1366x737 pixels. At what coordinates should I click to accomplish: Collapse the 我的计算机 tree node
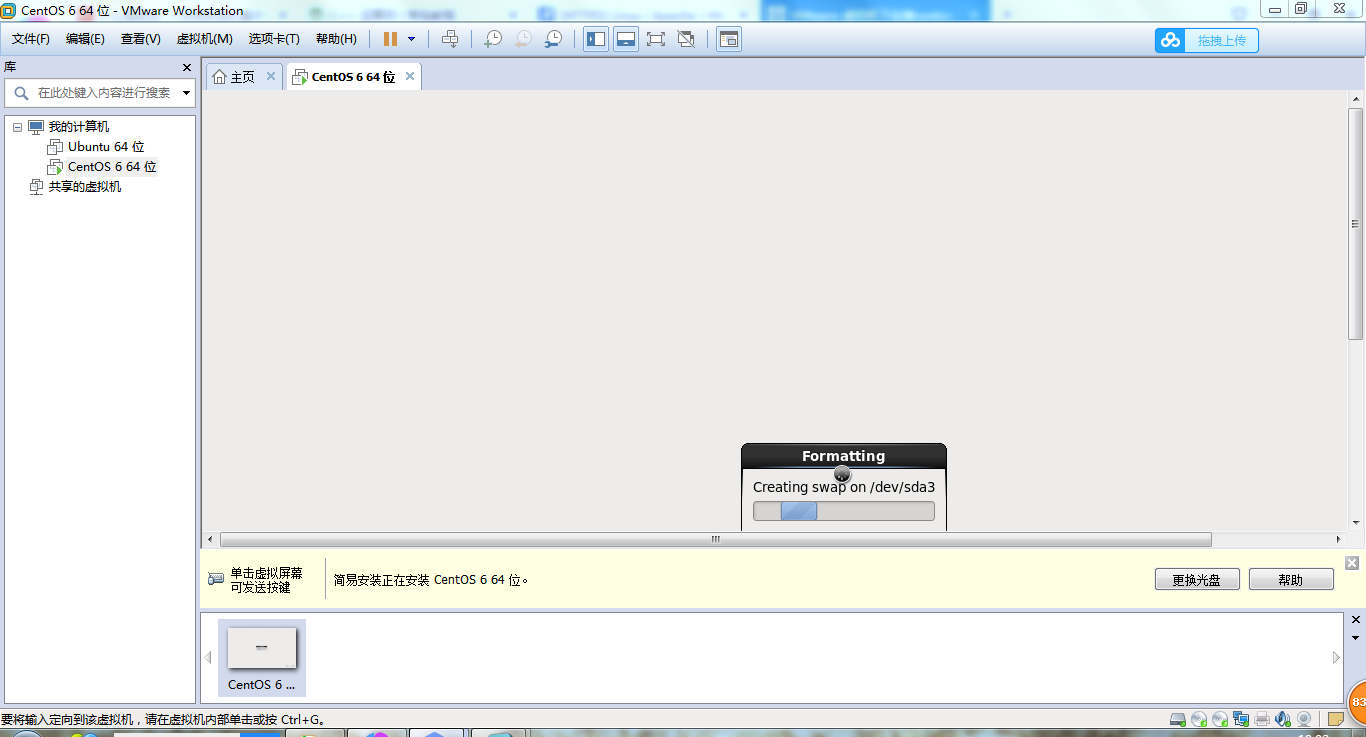17,127
